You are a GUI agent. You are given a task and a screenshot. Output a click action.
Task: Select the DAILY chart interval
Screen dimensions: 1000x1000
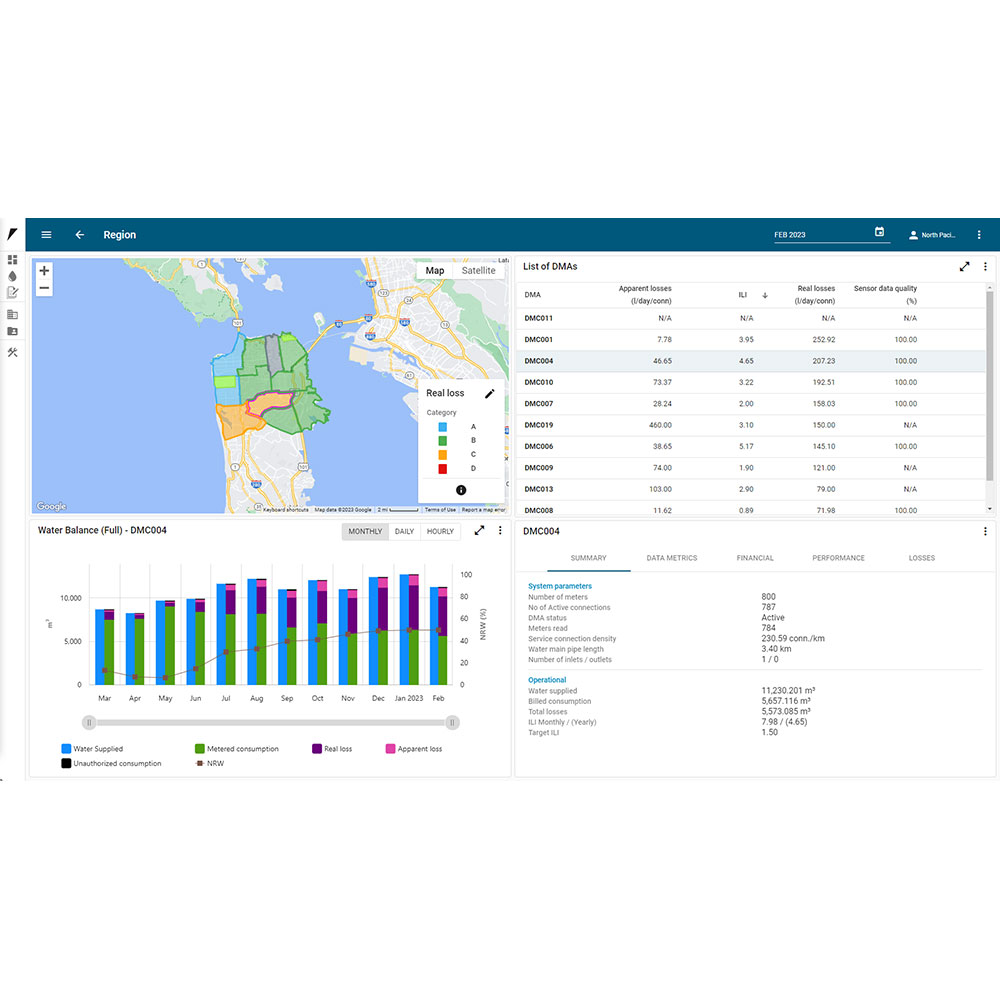pyautogui.click(x=404, y=532)
